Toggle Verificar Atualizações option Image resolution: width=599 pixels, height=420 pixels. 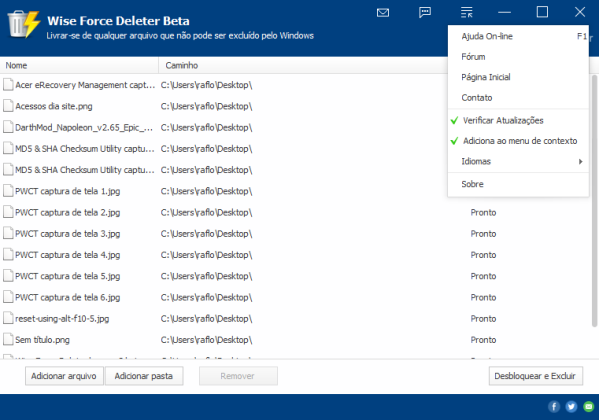click(x=518, y=120)
